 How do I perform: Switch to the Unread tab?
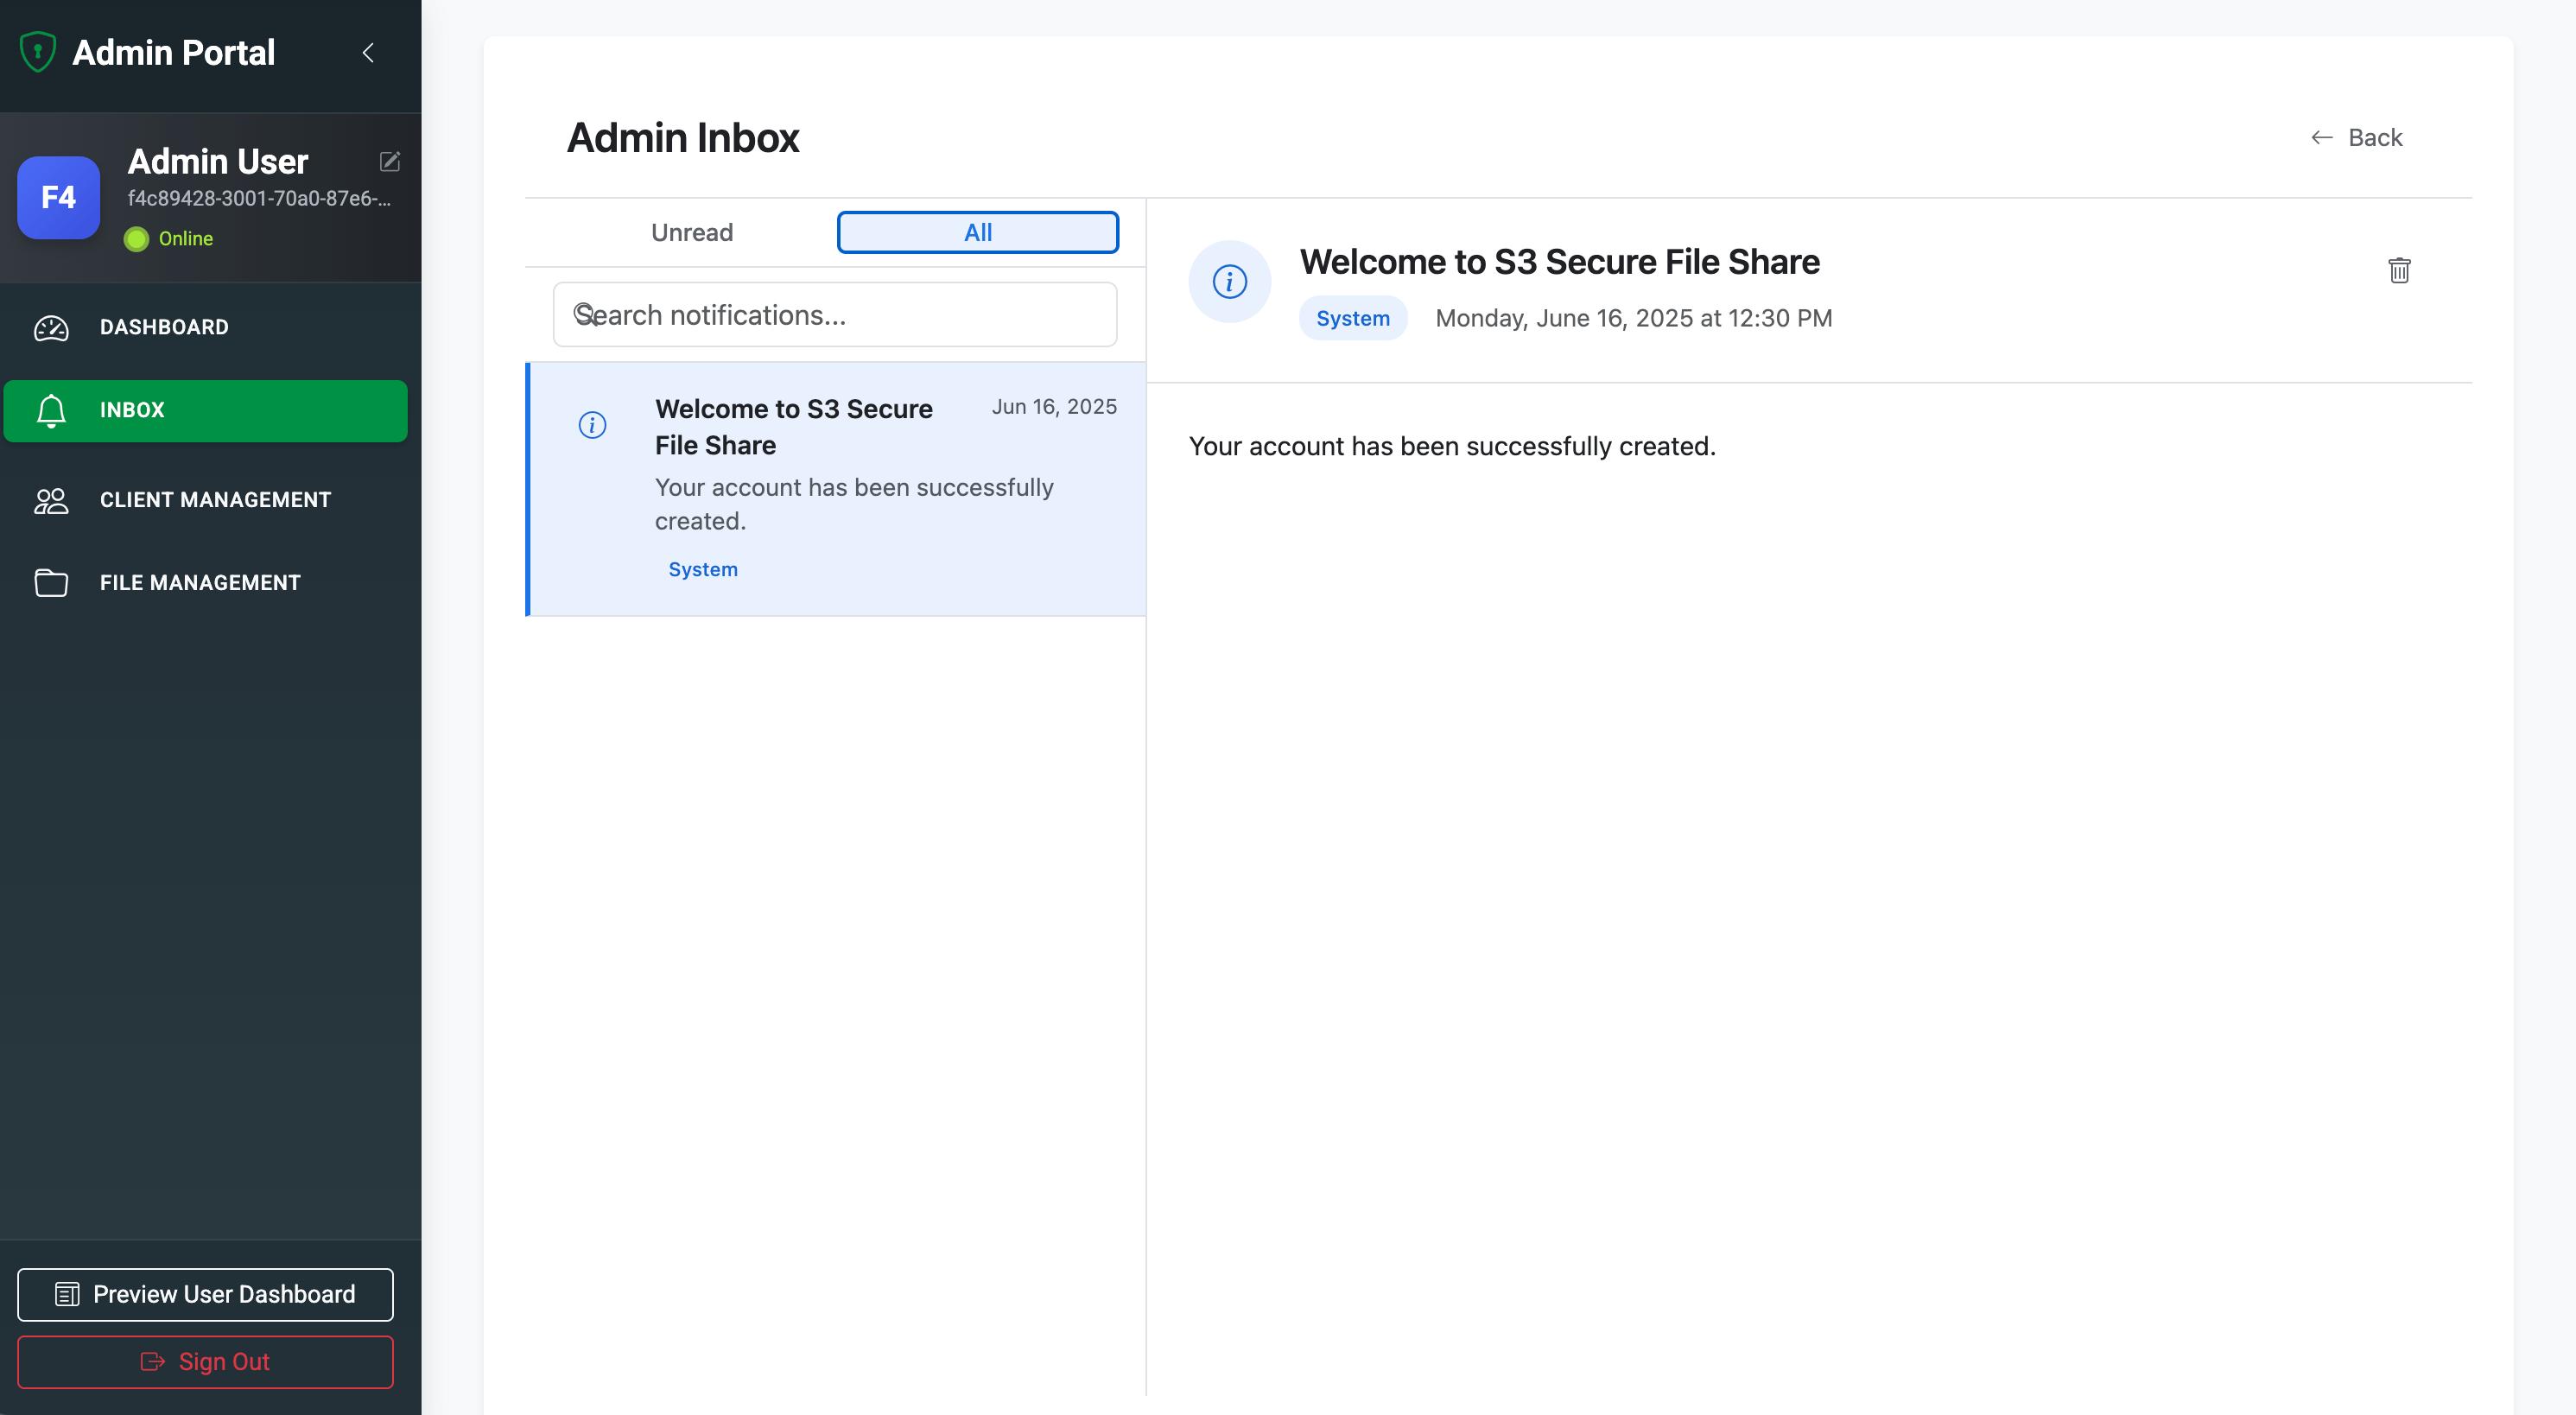coord(692,232)
